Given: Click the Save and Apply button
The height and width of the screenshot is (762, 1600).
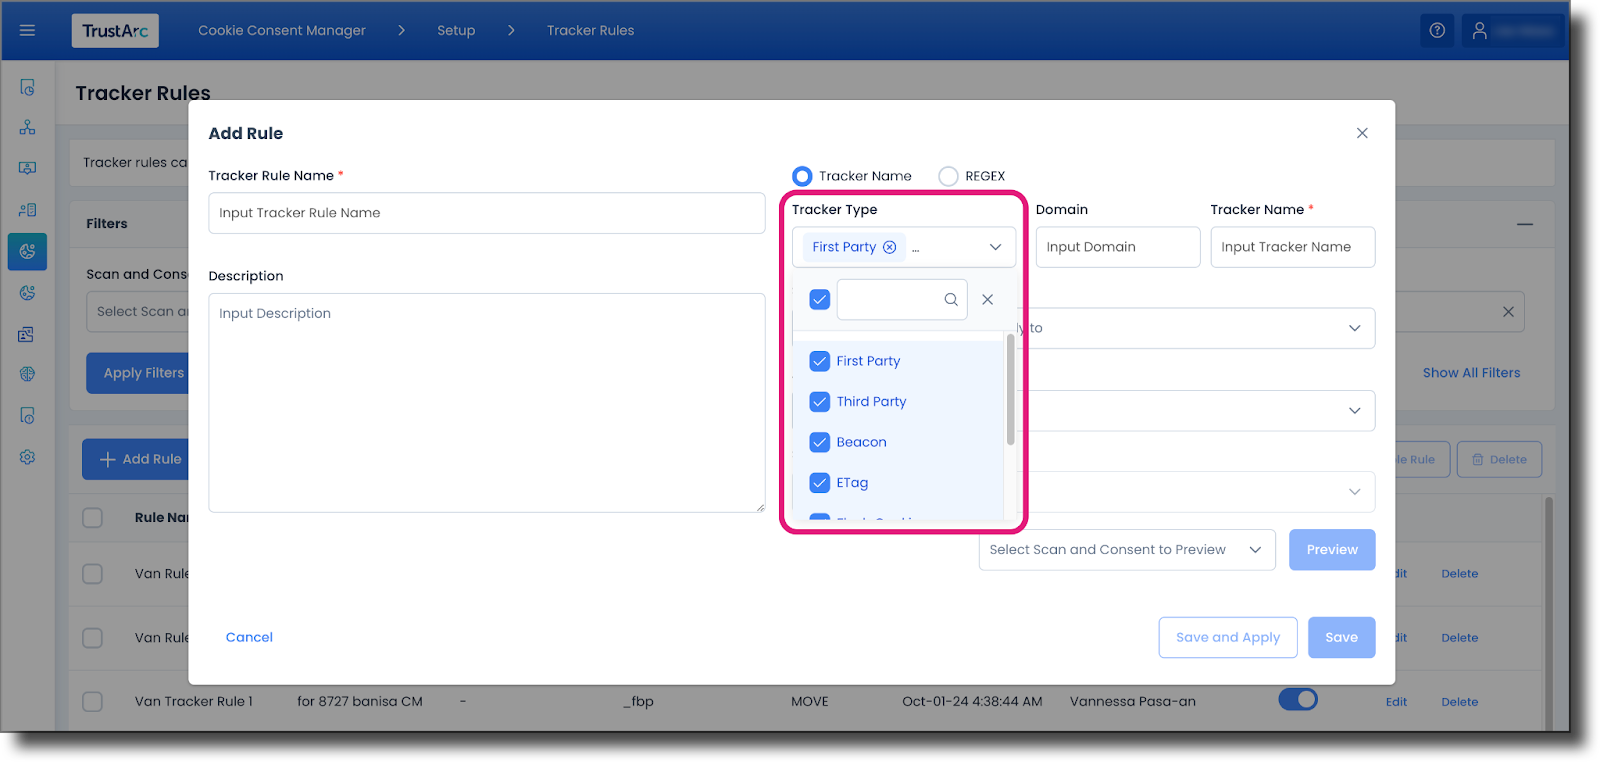Looking at the screenshot, I should click(1228, 637).
